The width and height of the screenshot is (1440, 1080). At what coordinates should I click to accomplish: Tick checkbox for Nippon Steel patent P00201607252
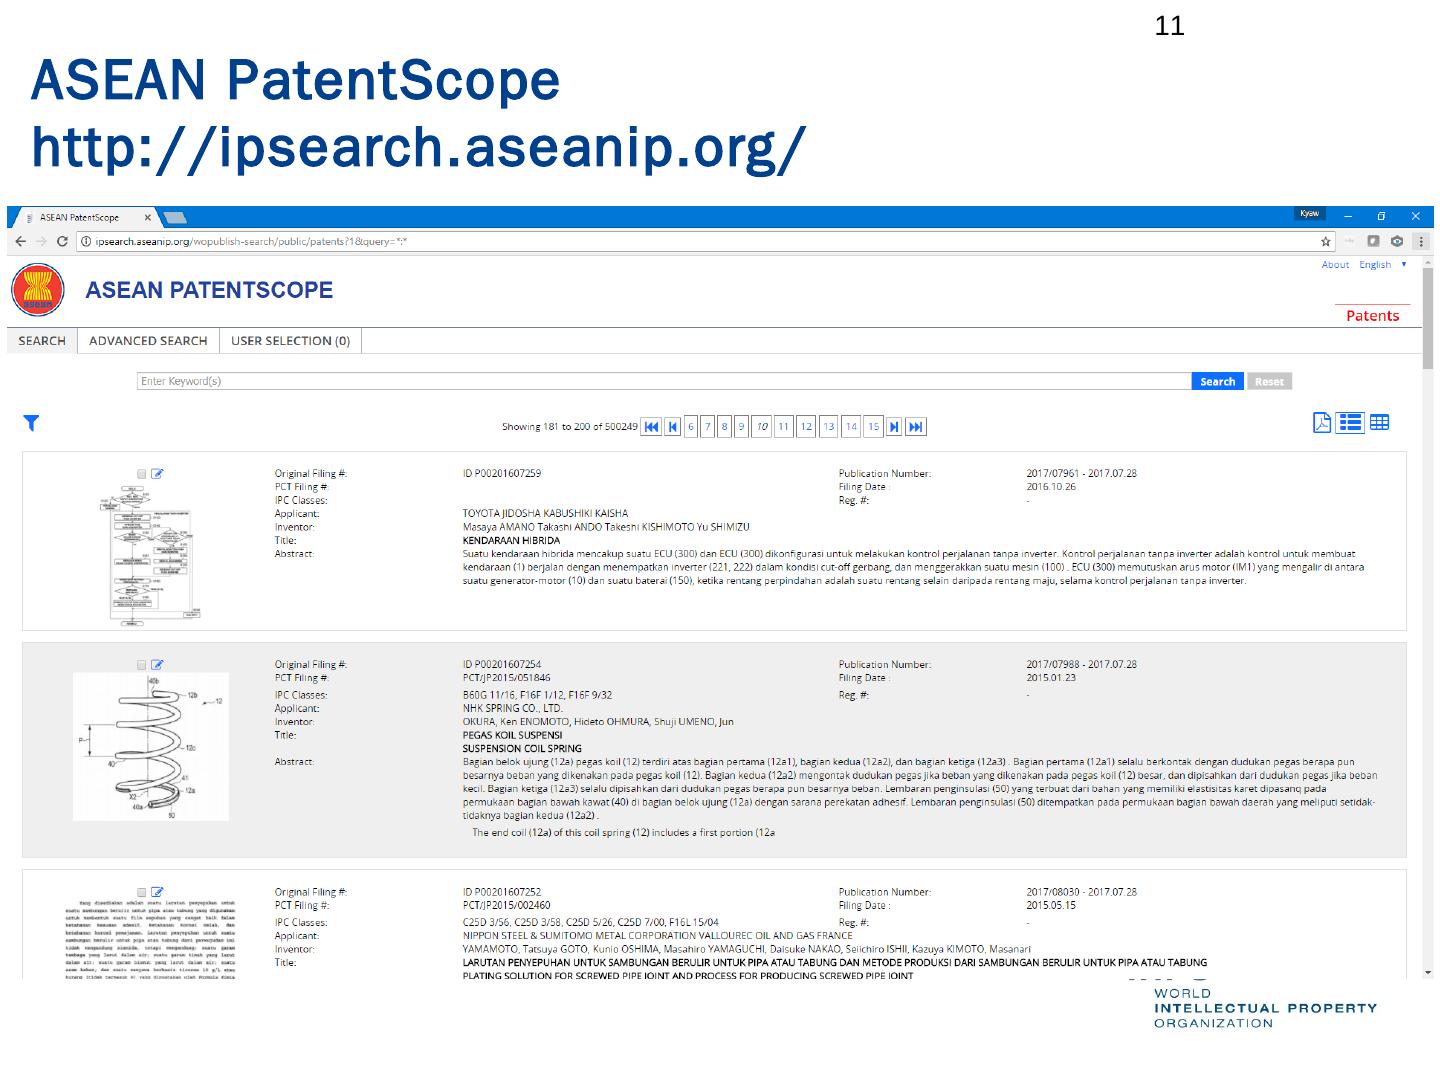[142, 892]
